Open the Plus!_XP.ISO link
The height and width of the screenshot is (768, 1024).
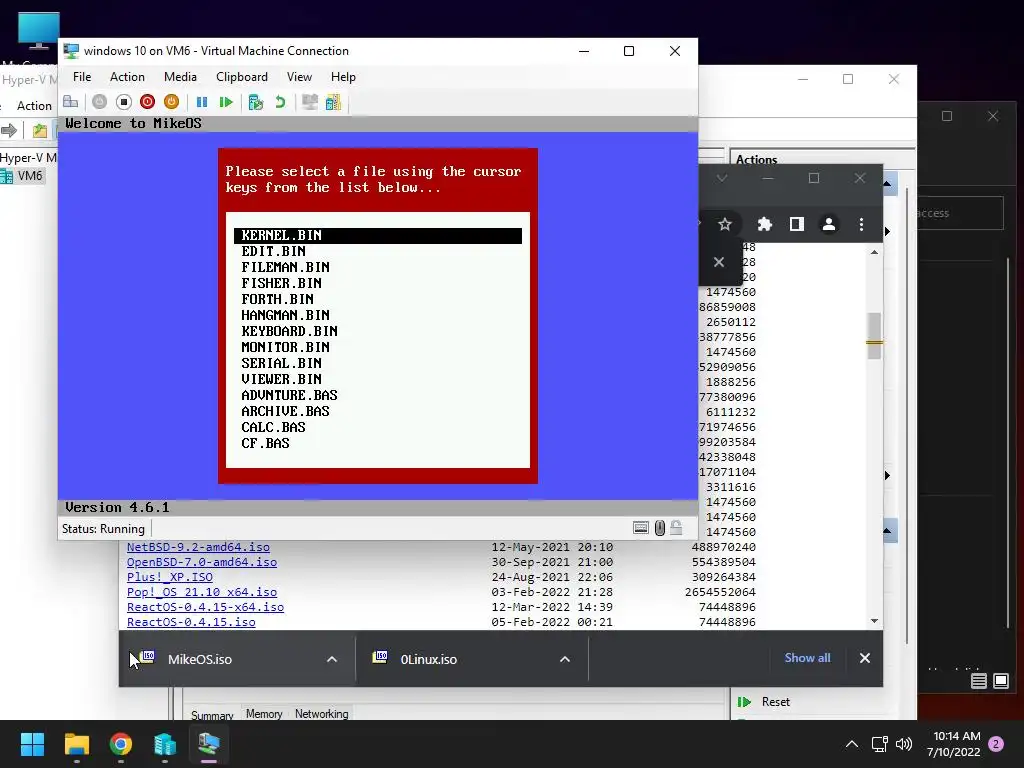point(170,577)
